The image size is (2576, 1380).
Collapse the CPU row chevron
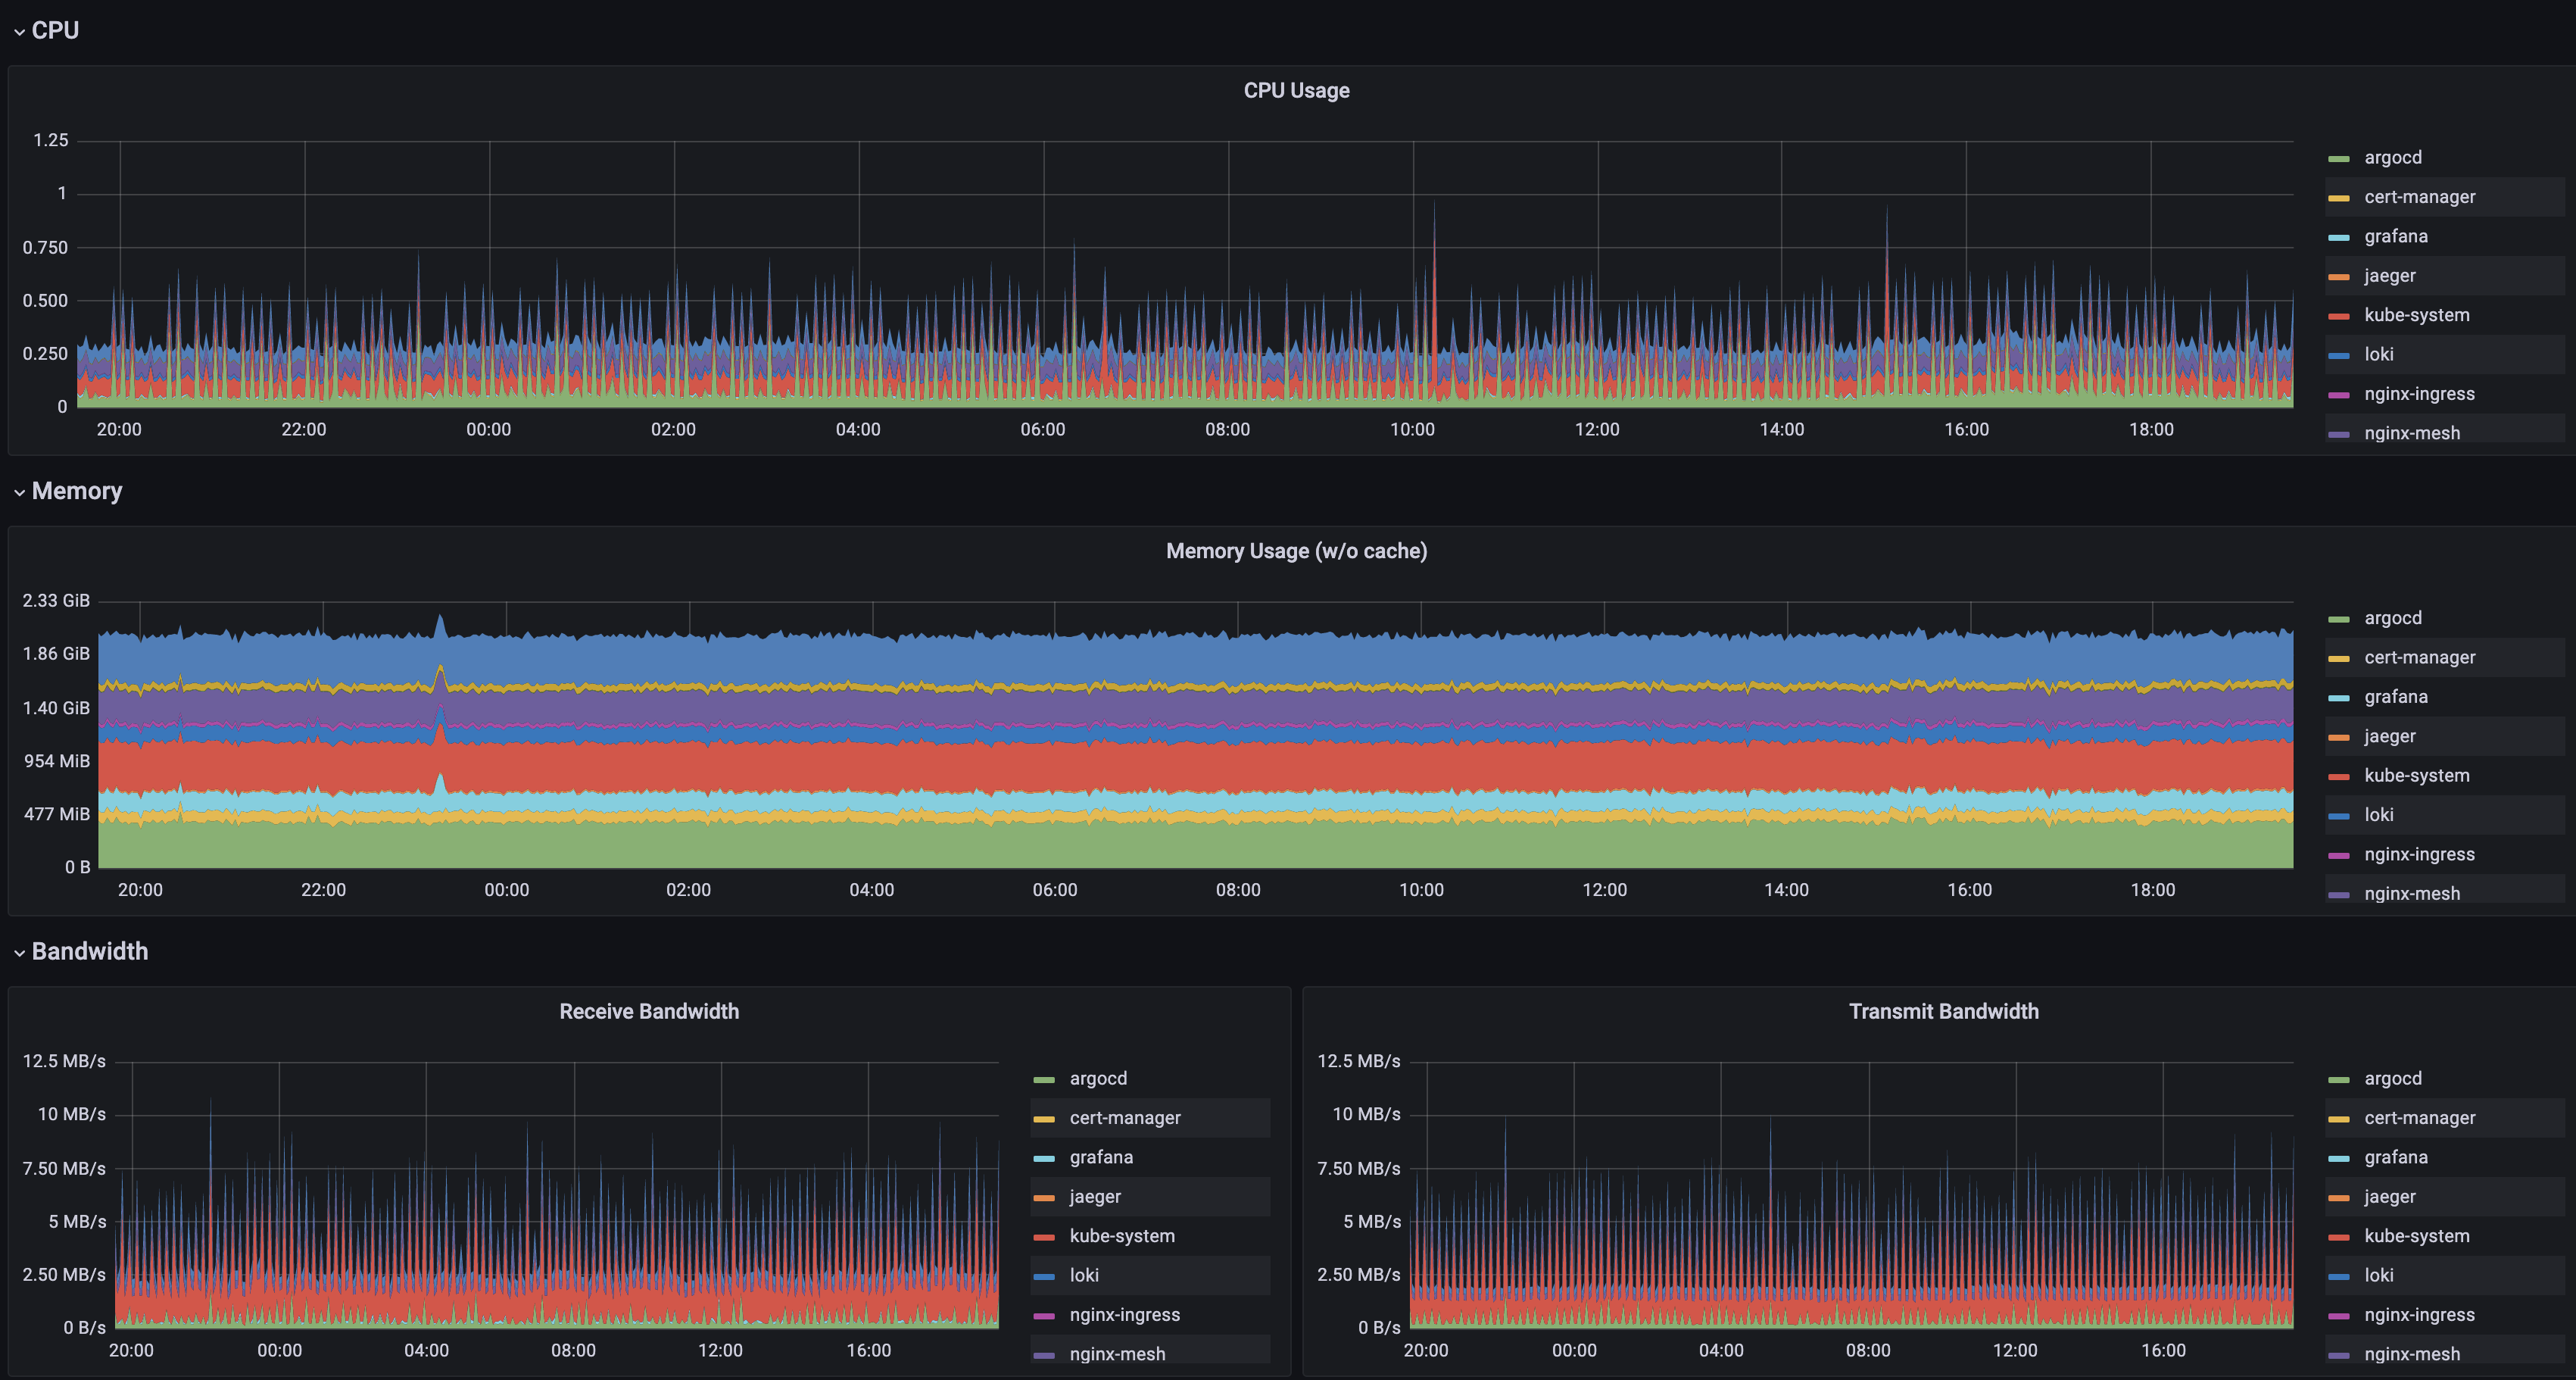pos(19,32)
